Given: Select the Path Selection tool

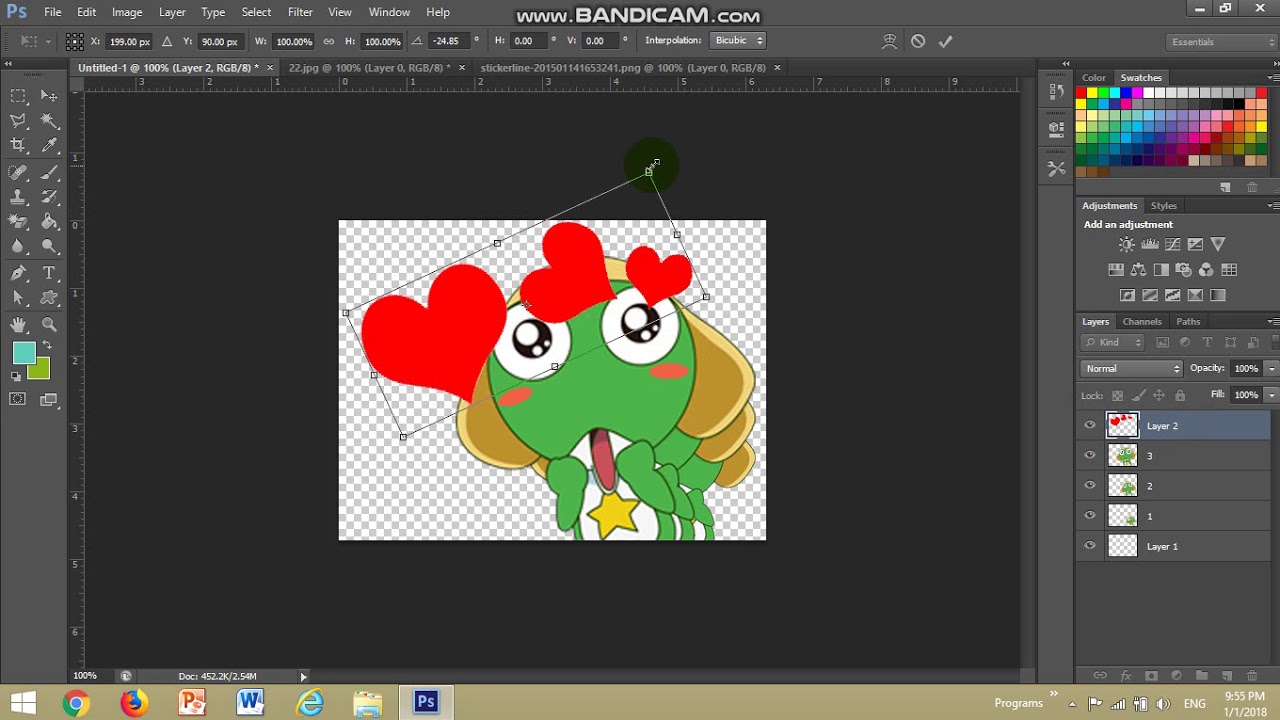Looking at the screenshot, I should point(18,298).
